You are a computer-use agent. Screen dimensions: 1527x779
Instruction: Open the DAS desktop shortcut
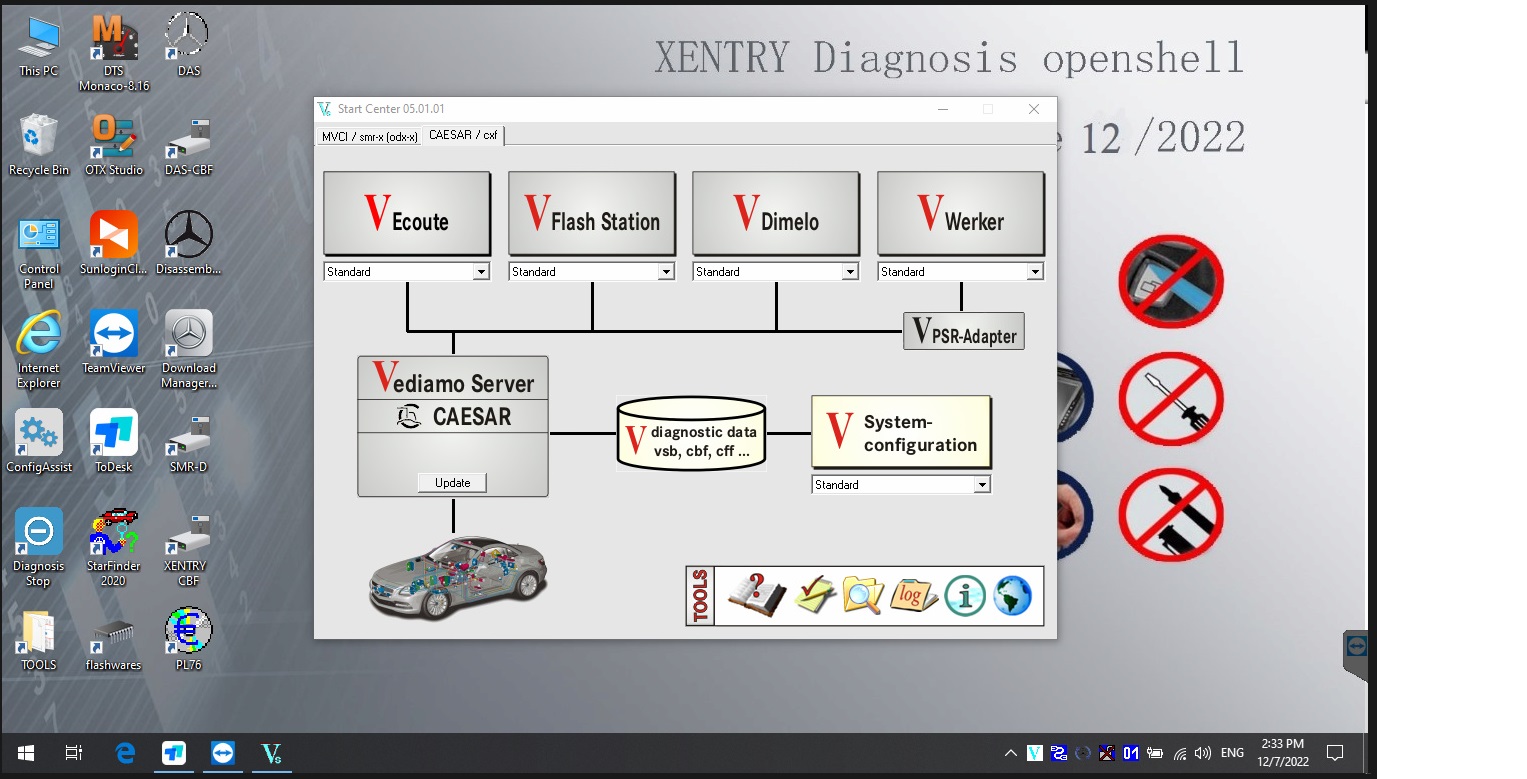[x=188, y=45]
